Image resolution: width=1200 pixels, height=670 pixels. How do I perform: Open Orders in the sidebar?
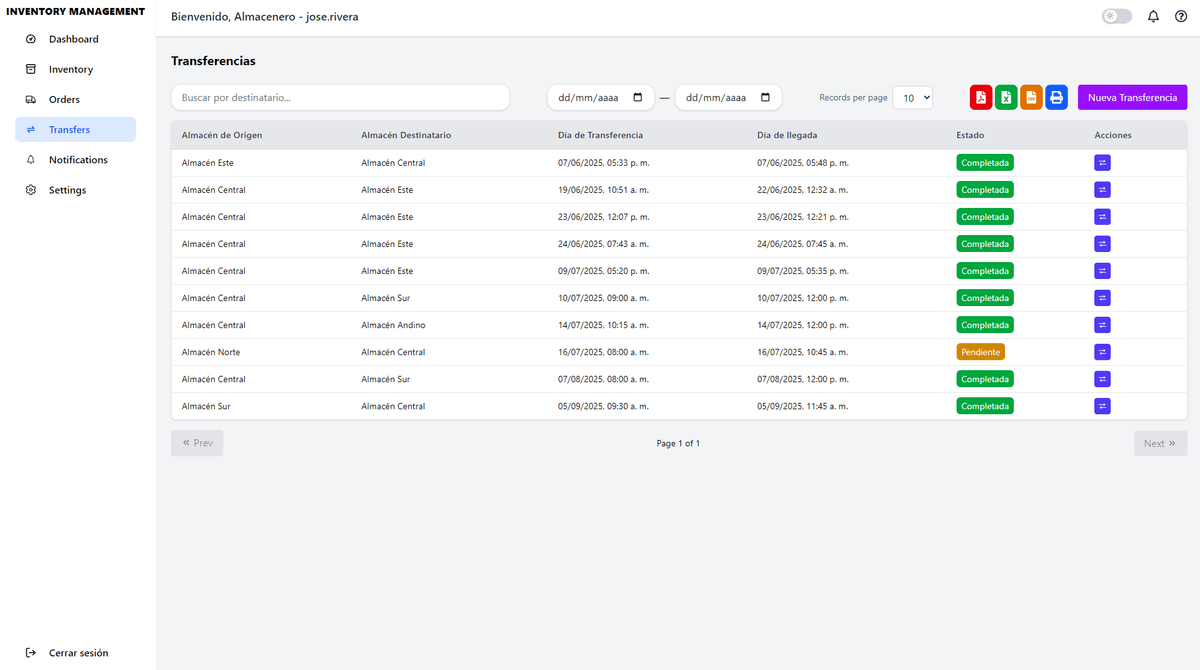(x=75, y=99)
